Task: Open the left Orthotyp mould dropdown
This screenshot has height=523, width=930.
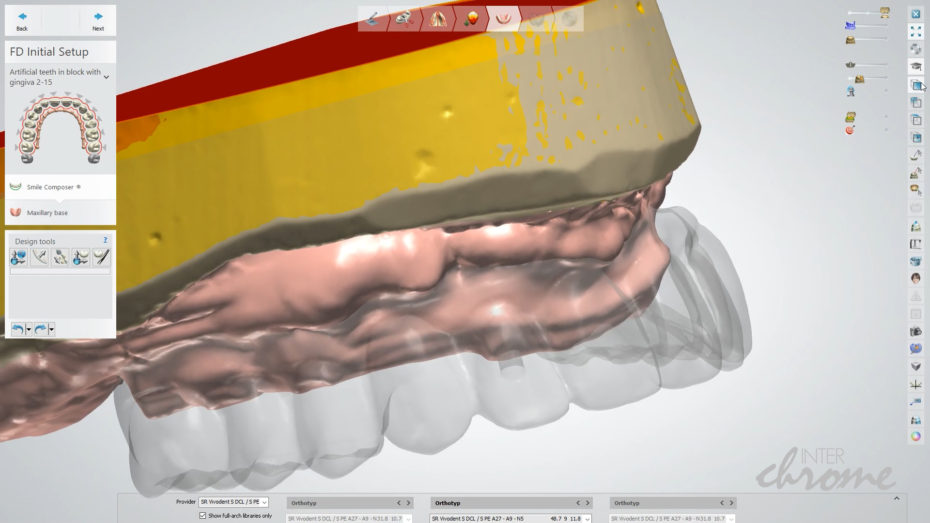Action: 408,519
